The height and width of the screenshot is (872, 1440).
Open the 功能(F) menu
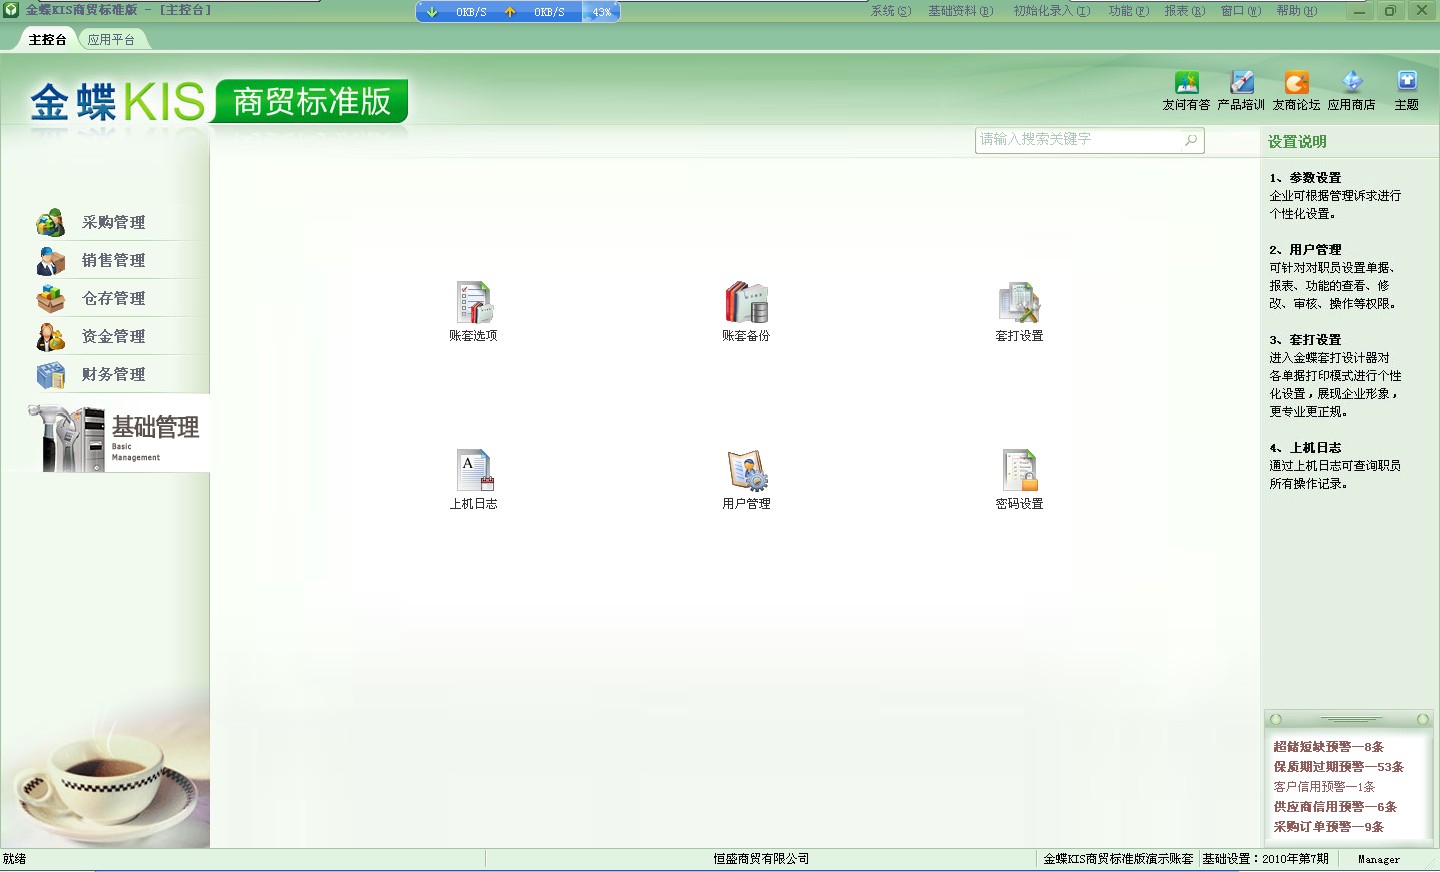pyautogui.click(x=1129, y=11)
